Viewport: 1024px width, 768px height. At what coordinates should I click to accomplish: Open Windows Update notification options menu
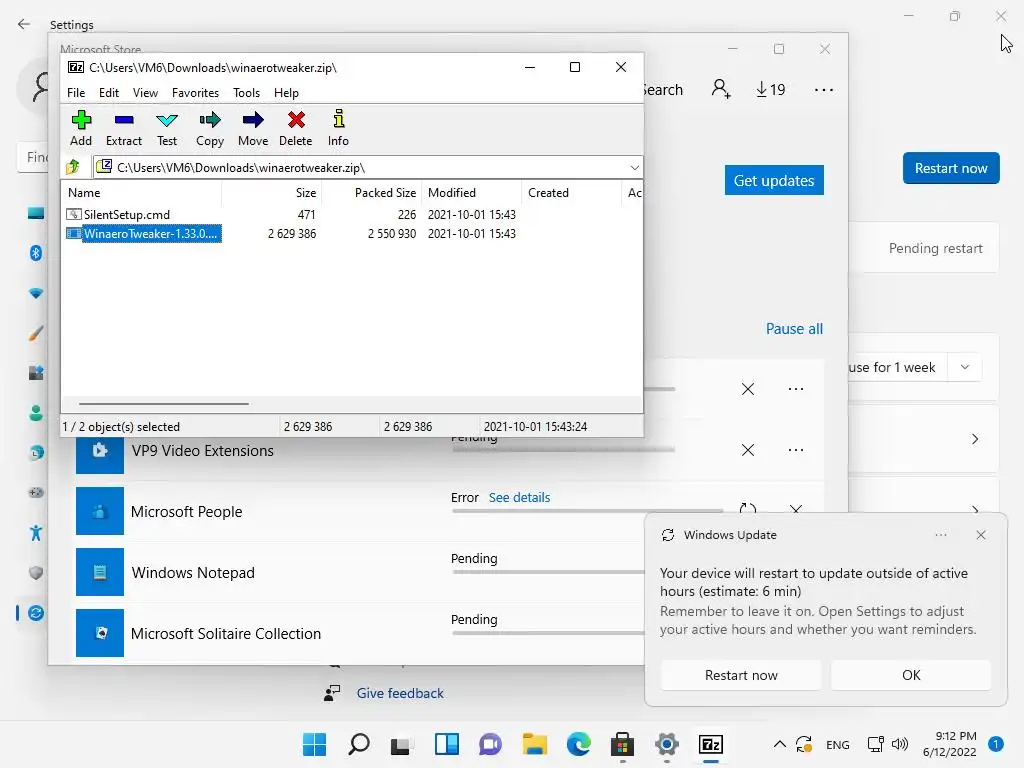tap(940, 535)
